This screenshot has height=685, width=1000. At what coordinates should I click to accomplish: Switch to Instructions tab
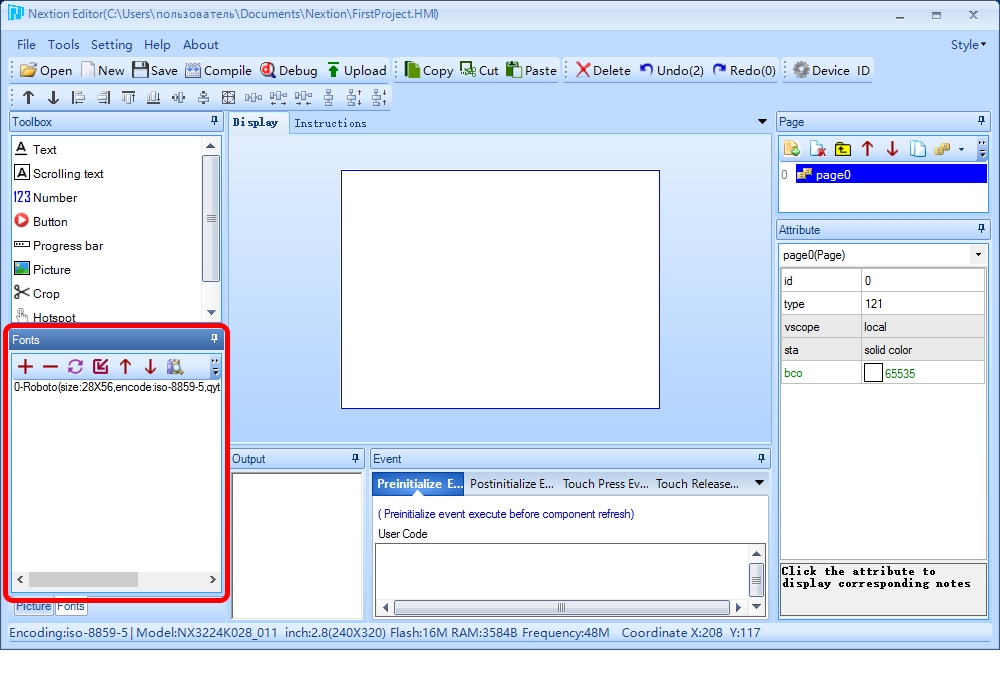click(330, 123)
